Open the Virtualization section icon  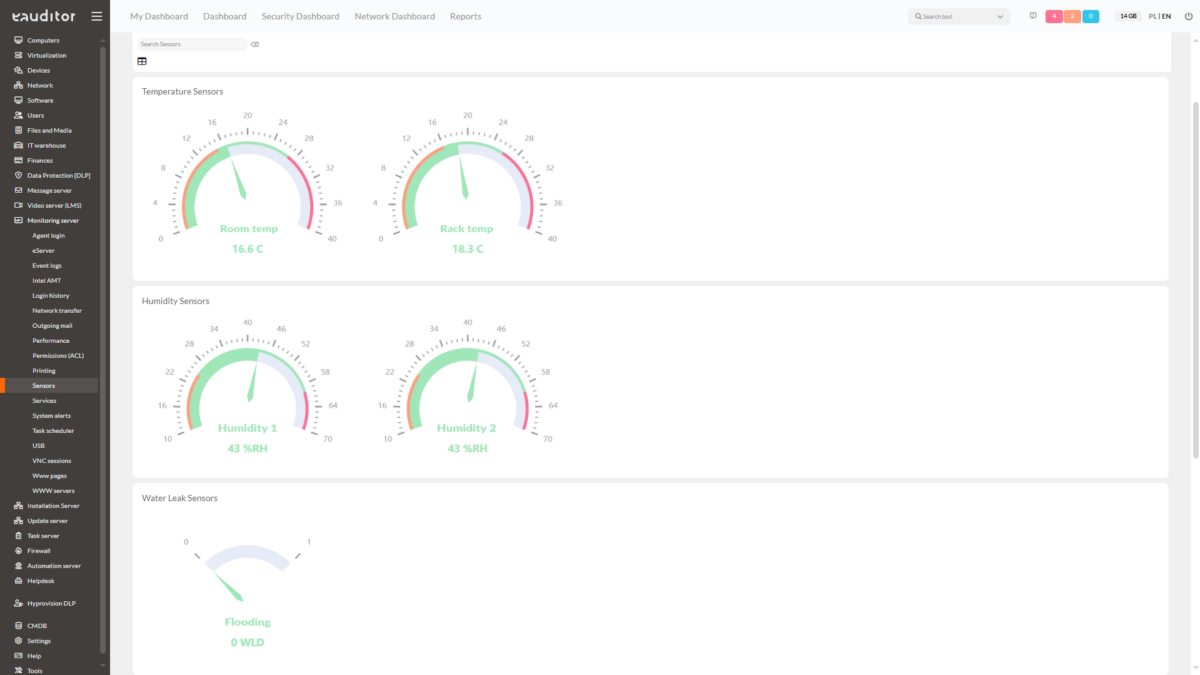19,55
